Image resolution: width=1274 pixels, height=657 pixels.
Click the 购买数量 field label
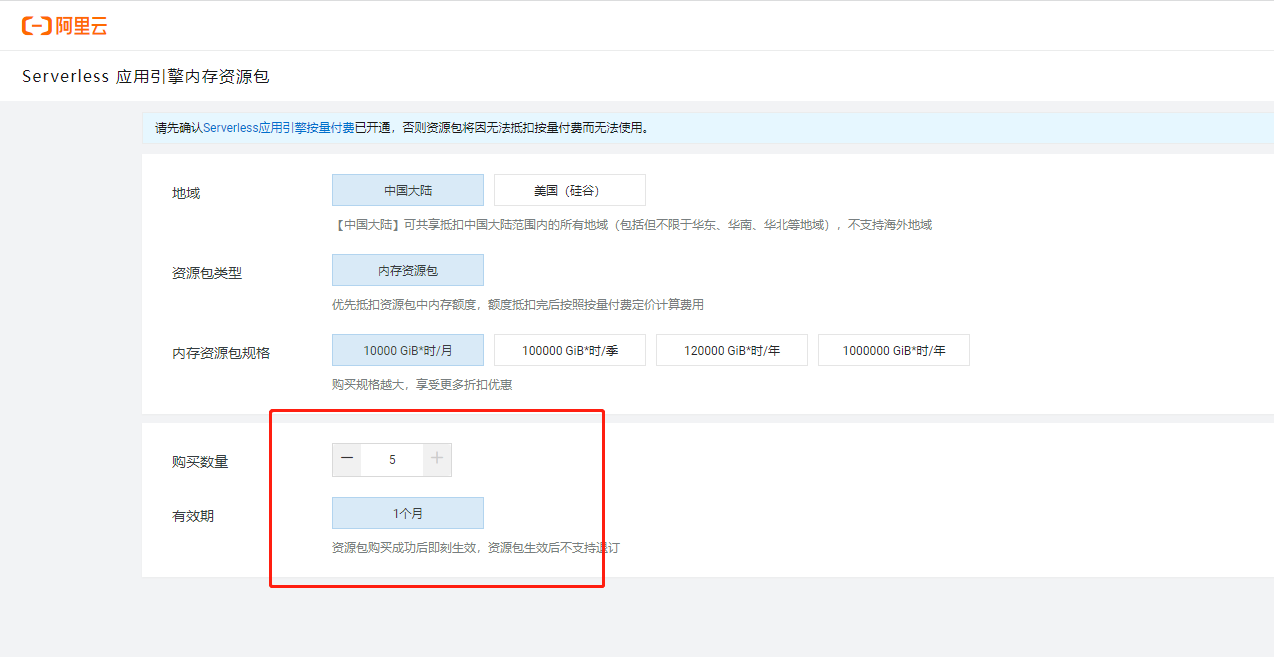tap(200, 462)
